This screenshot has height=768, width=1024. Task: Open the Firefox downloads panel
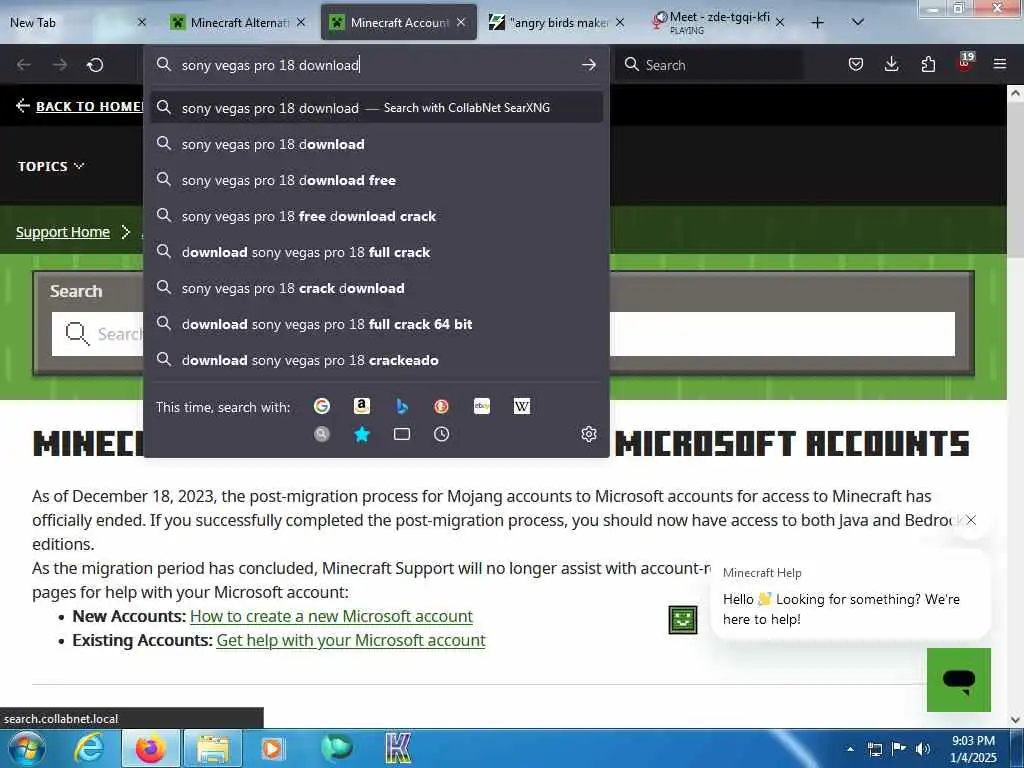(891, 64)
